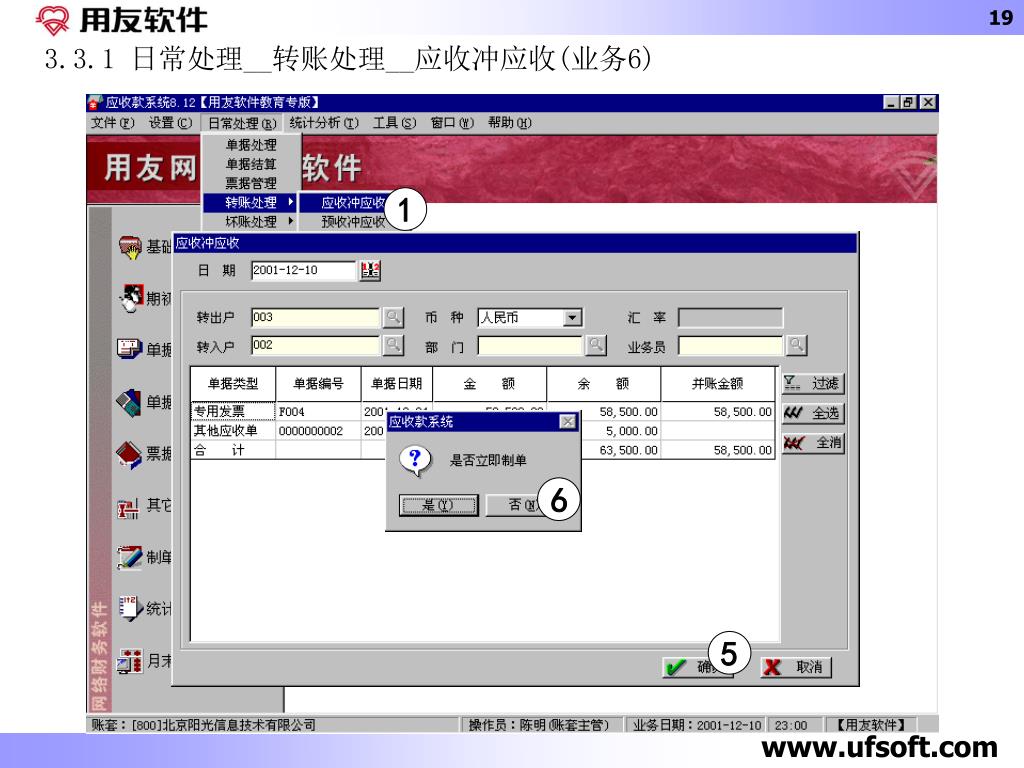Open the 期初 sidebar icon
The image size is (1024, 768).
(131, 298)
